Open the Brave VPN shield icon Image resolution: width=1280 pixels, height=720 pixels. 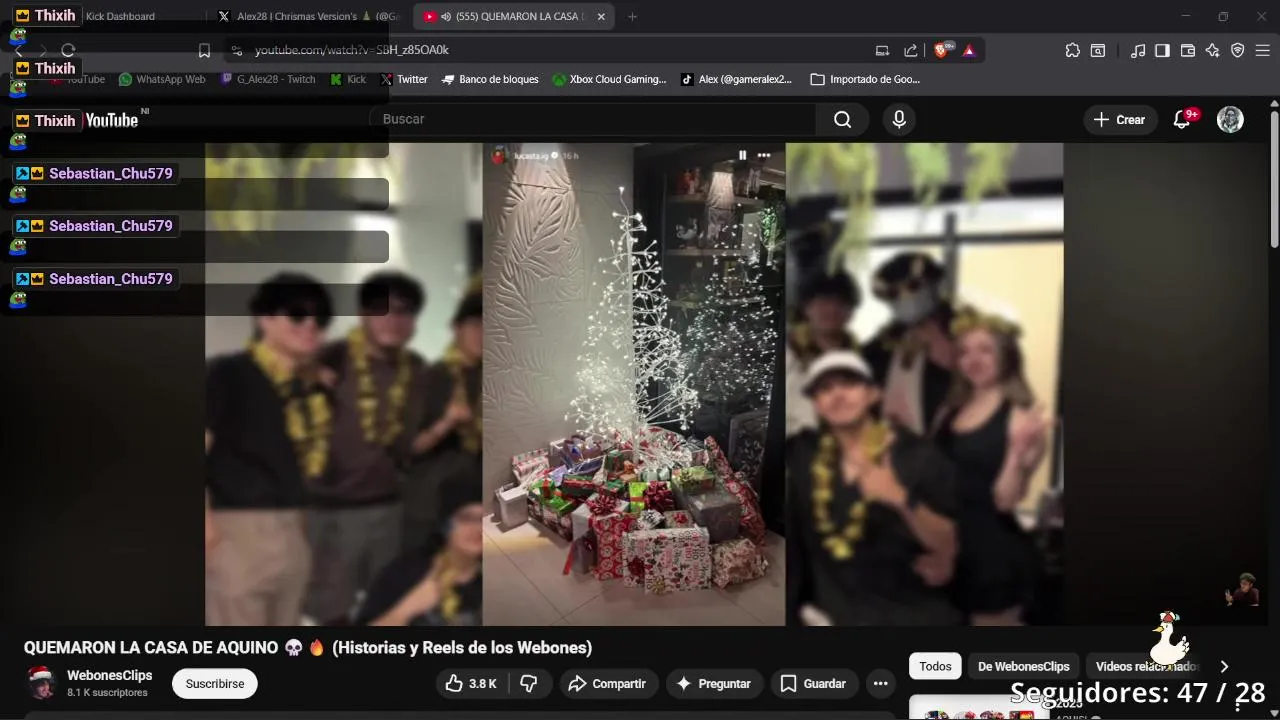click(1238, 50)
